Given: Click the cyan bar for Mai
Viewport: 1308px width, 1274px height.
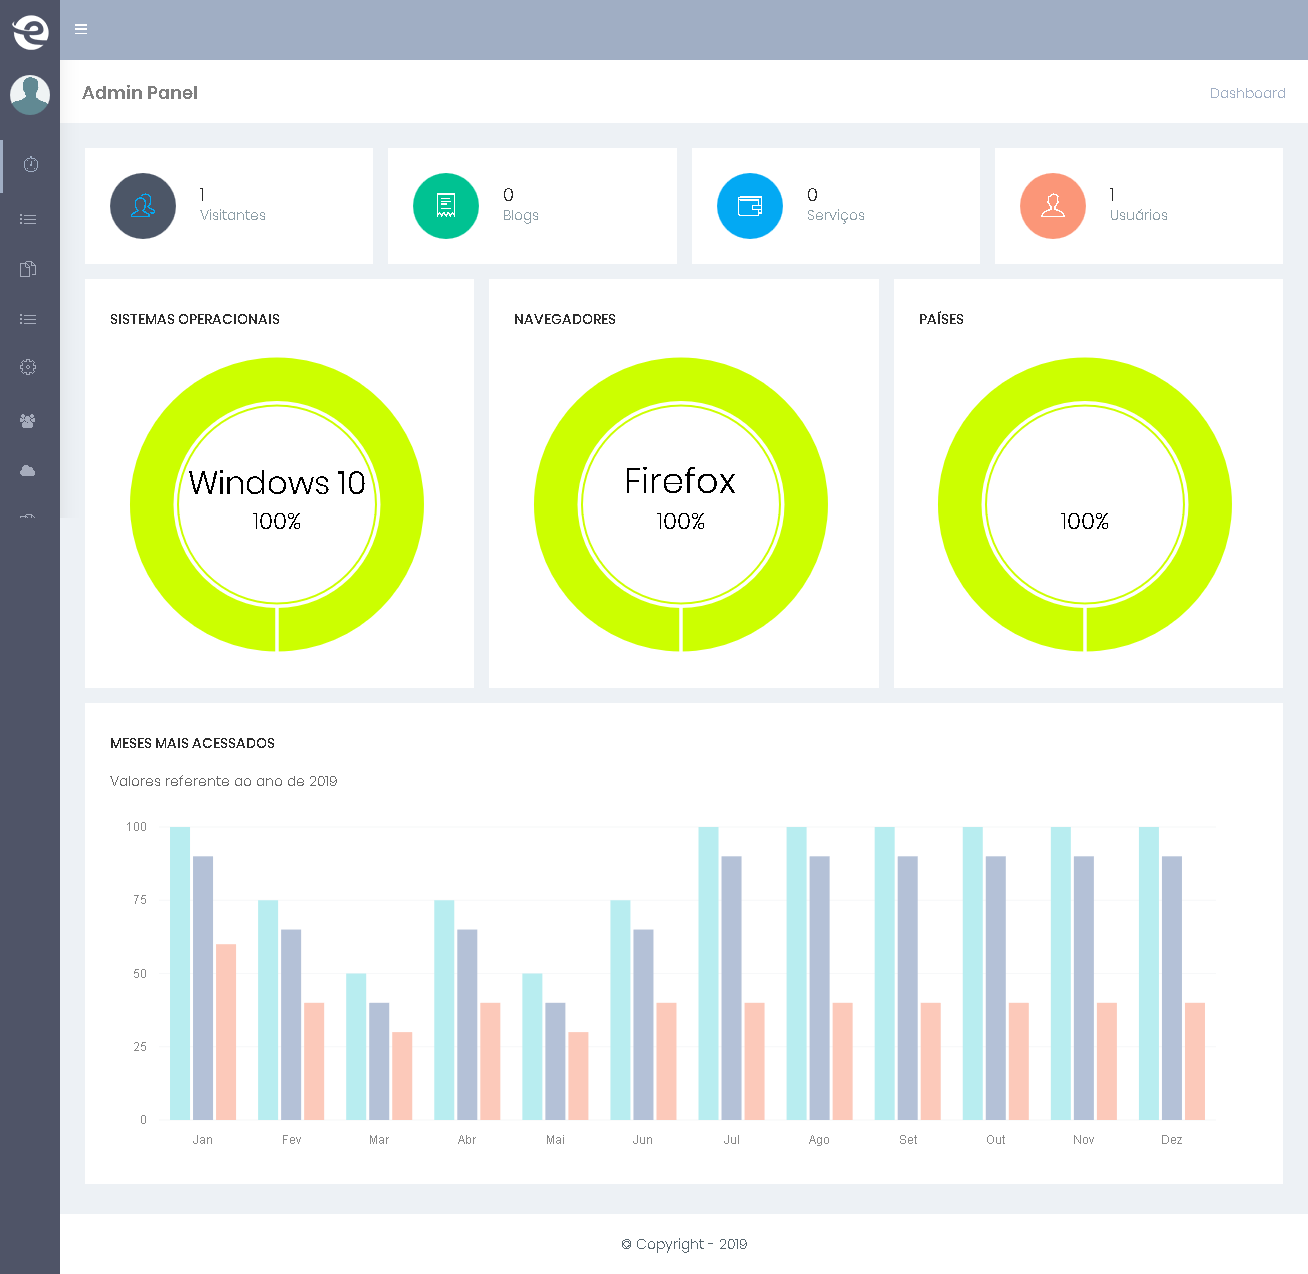Looking at the screenshot, I should pyautogui.click(x=532, y=1047).
